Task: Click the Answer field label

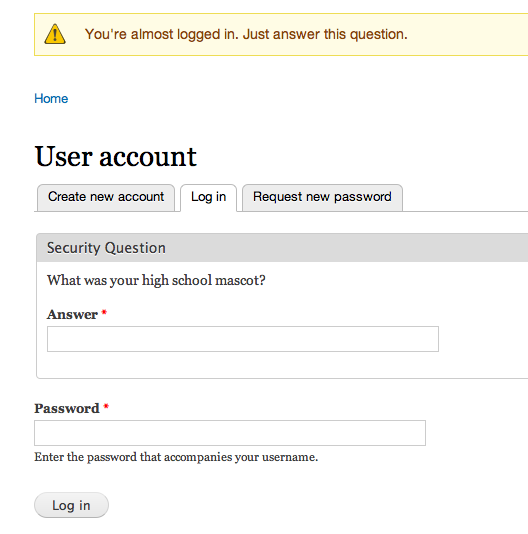Action: [x=72, y=314]
